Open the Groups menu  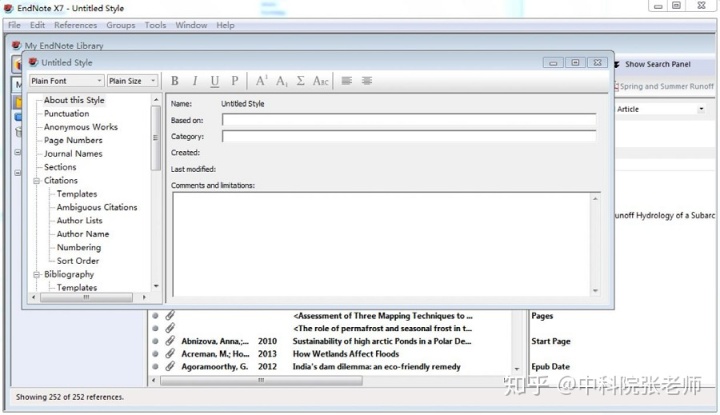tap(121, 25)
